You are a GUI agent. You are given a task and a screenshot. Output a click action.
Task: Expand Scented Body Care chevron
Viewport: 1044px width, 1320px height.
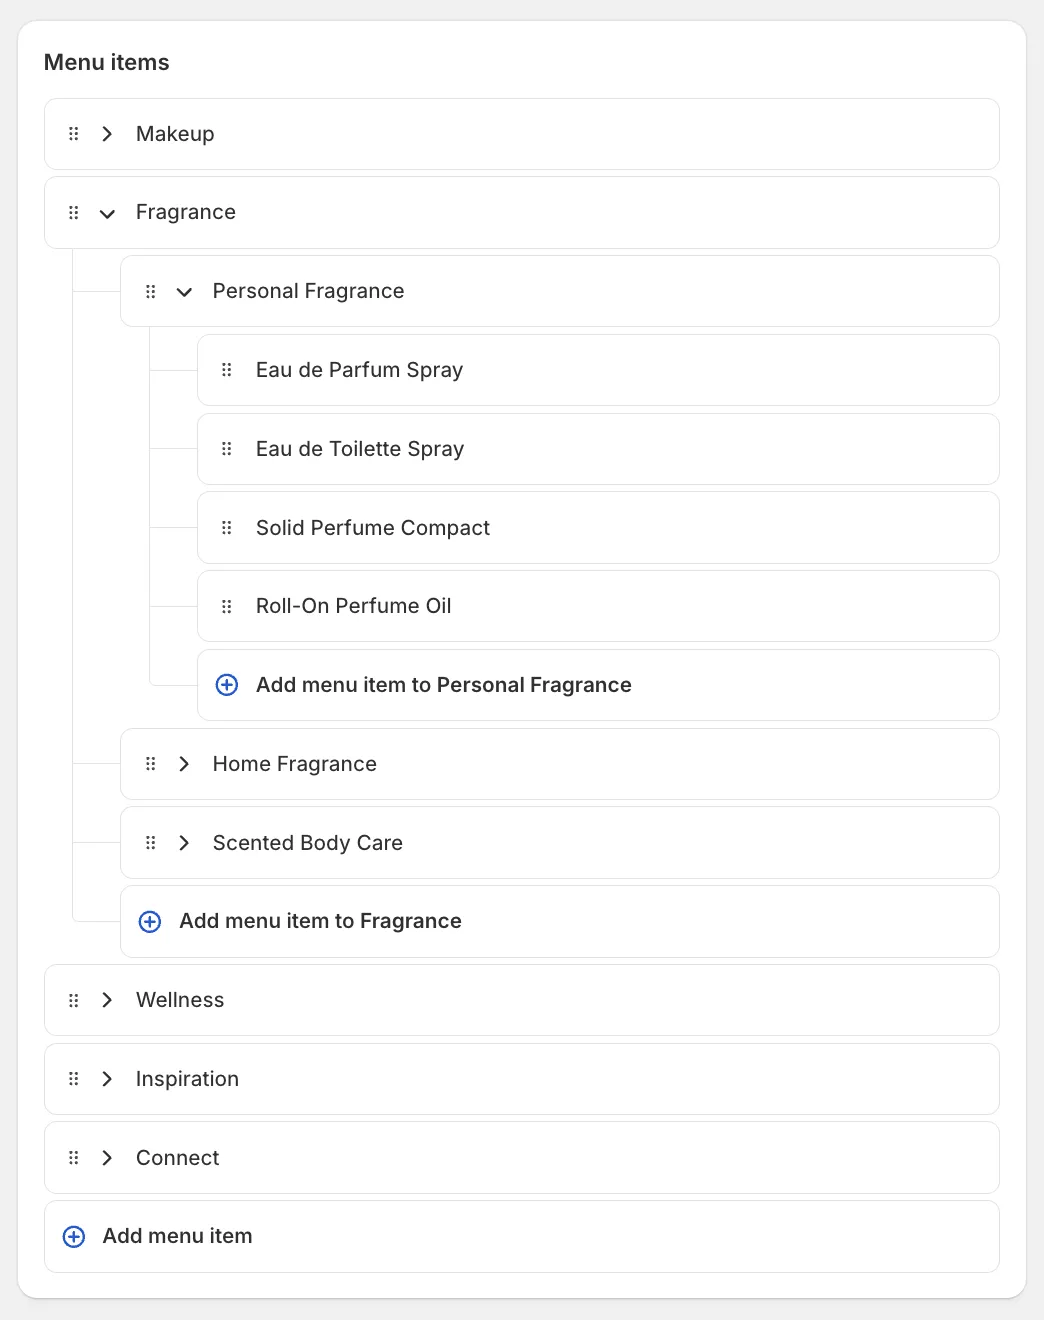click(x=184, y=843)
